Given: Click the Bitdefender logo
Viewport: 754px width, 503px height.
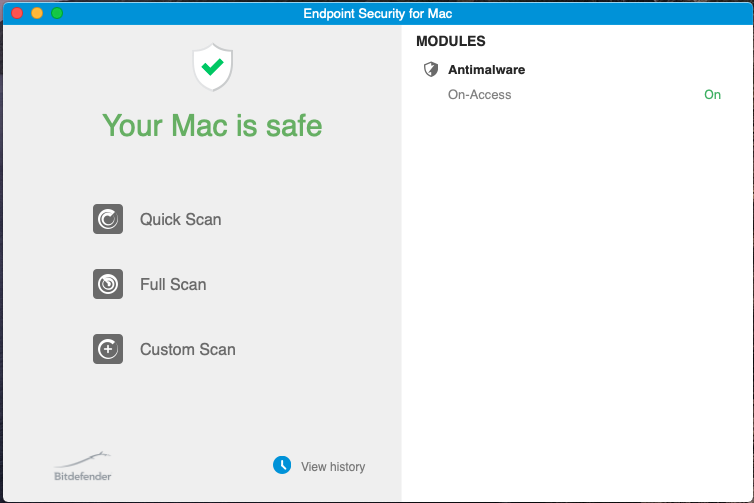Looking at the screenshot, I should coord(83,466).
